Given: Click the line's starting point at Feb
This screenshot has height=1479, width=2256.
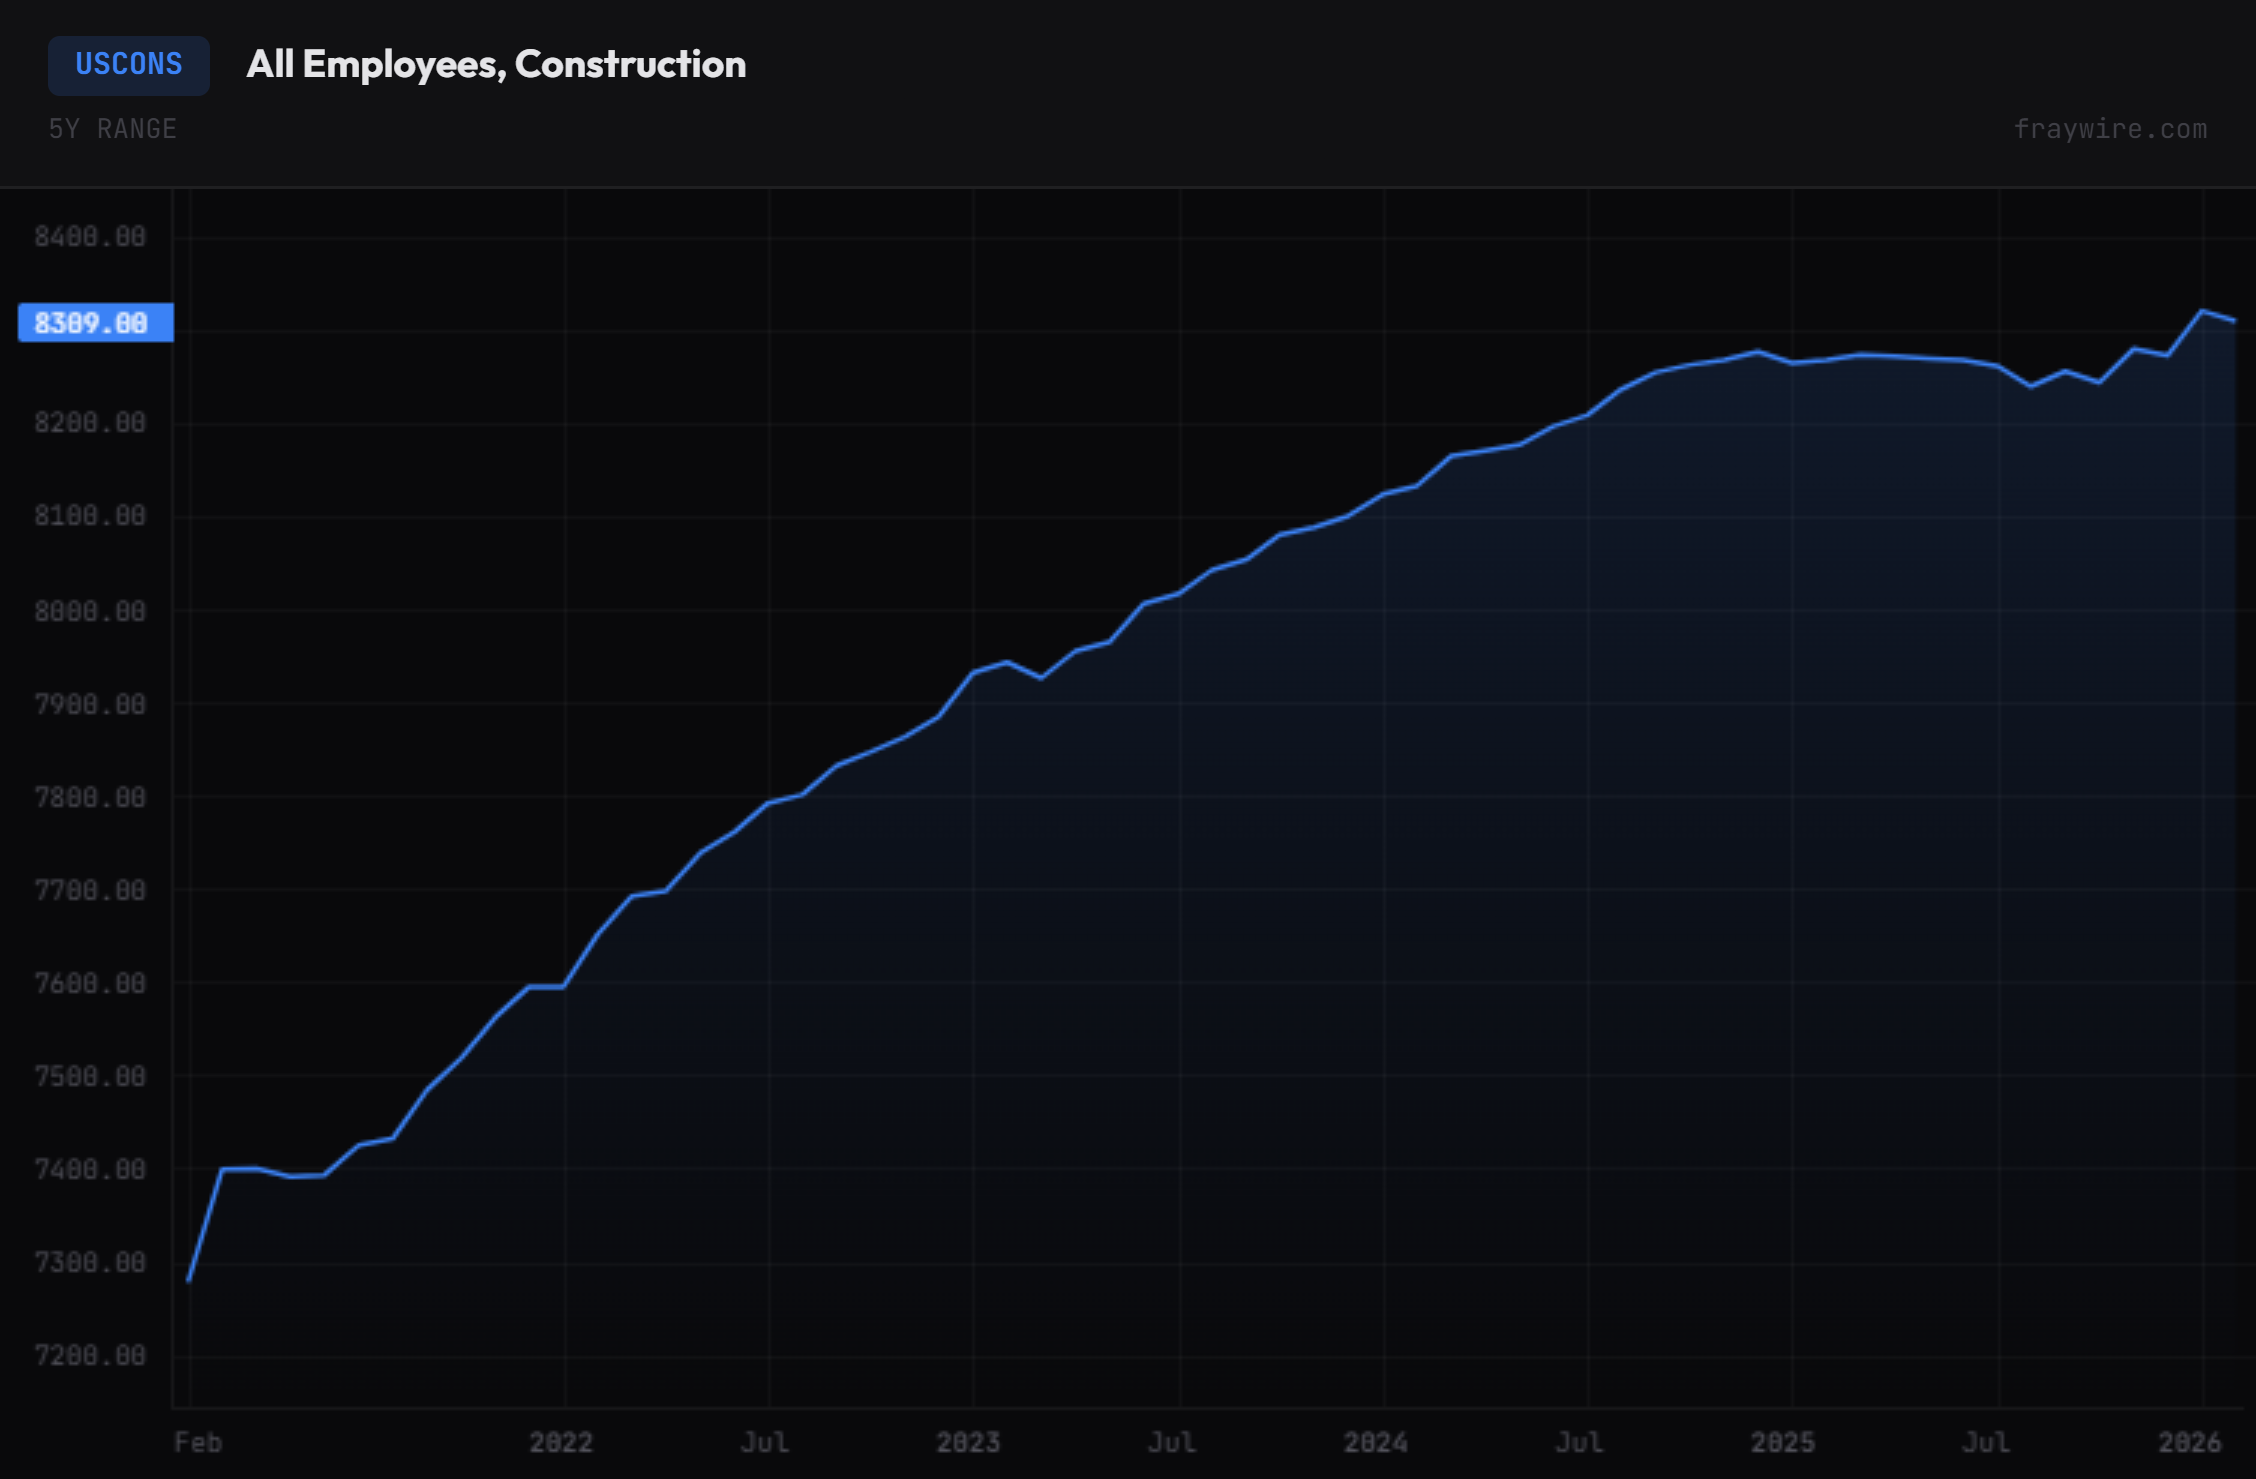Looking at the screenshot, I should pyautogui.click(x=189, y=1280).
